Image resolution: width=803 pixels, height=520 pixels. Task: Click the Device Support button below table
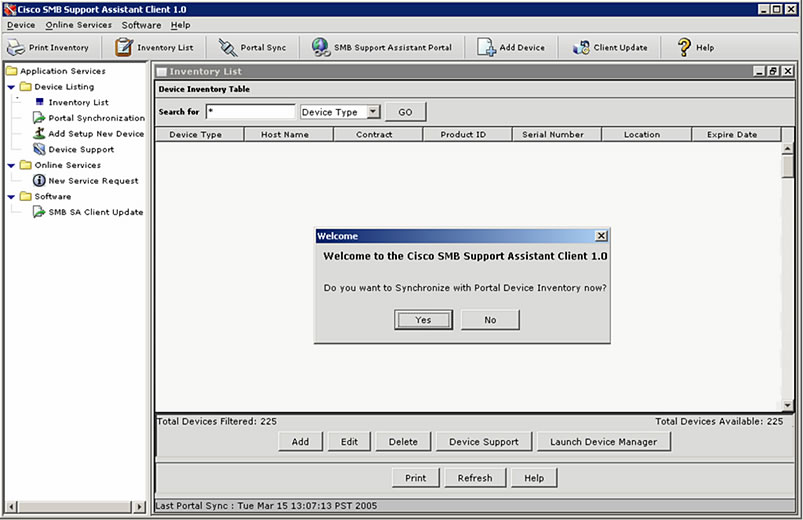point(484,442)
